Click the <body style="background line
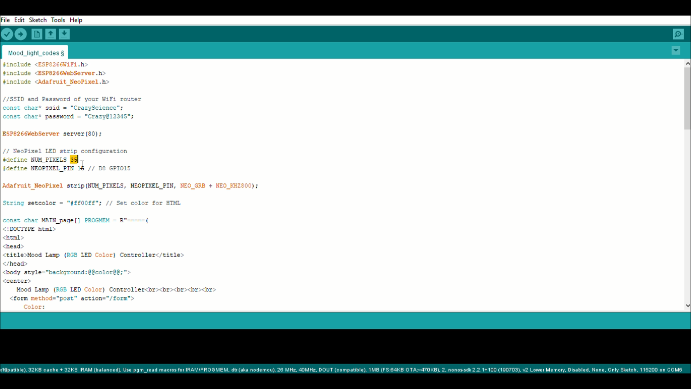This screenshot has height=389, width=691. [67, 272]
